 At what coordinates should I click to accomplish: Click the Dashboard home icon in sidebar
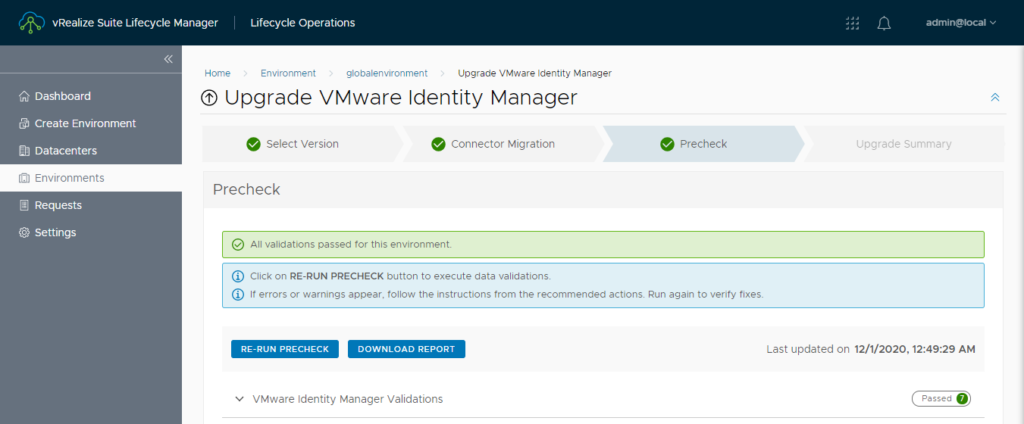pyautogui.click(x=24, y=97)
